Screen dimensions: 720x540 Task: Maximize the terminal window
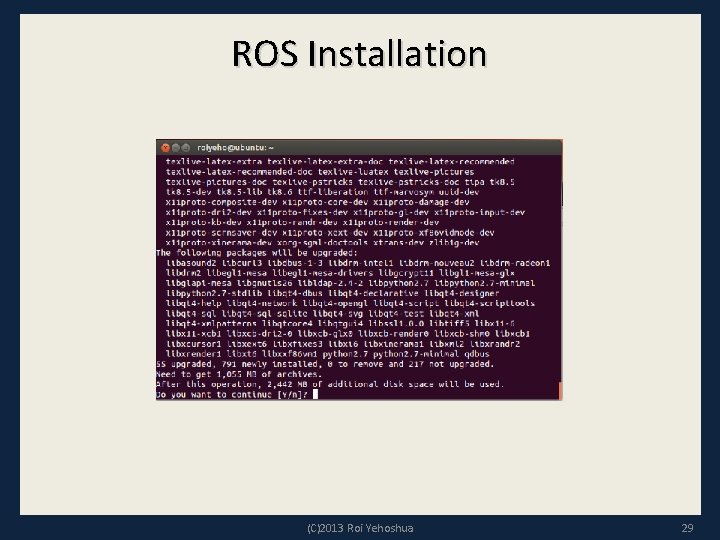click(186, 148)
